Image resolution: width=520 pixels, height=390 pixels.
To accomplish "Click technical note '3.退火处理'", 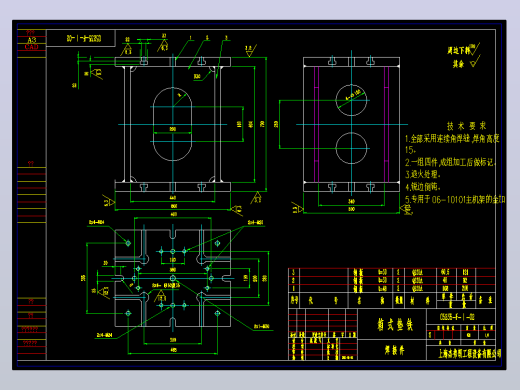I will coord(423,174).
